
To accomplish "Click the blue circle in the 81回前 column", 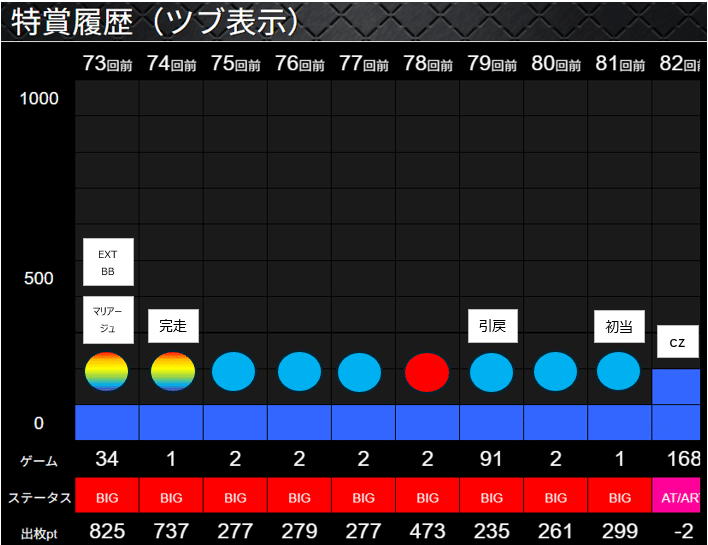I will tap(619, 371).
